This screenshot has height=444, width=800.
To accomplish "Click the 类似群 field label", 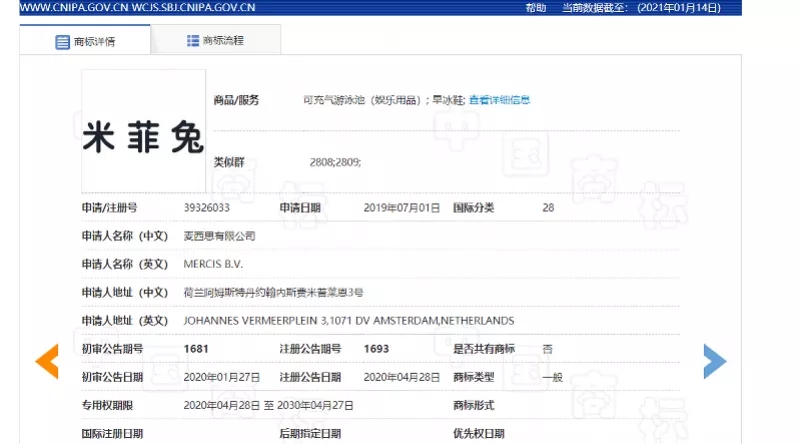I will coord(229,162).
